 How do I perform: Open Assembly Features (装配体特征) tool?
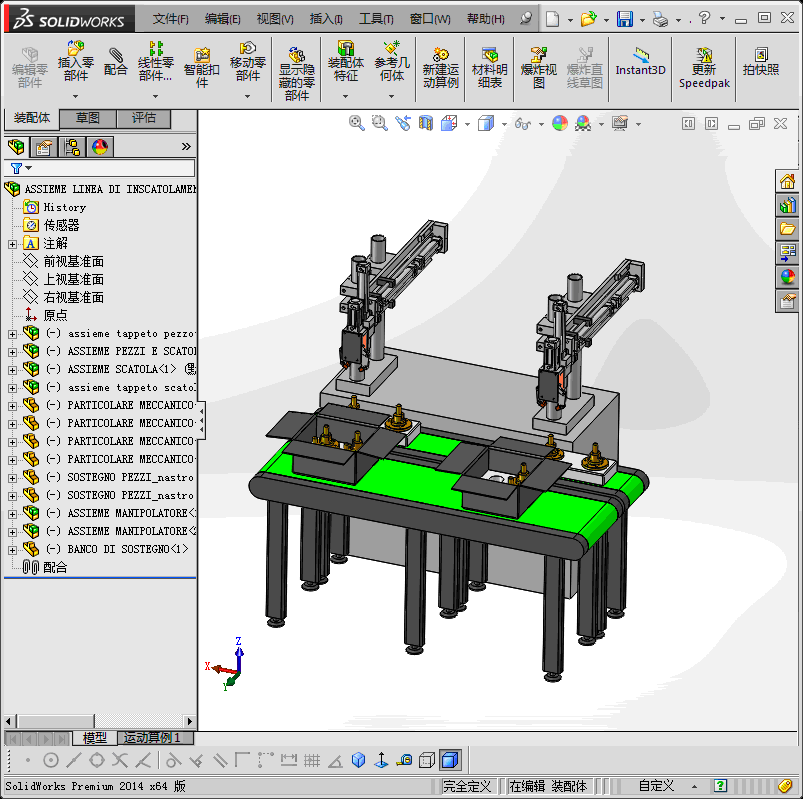tap(346, 61)
